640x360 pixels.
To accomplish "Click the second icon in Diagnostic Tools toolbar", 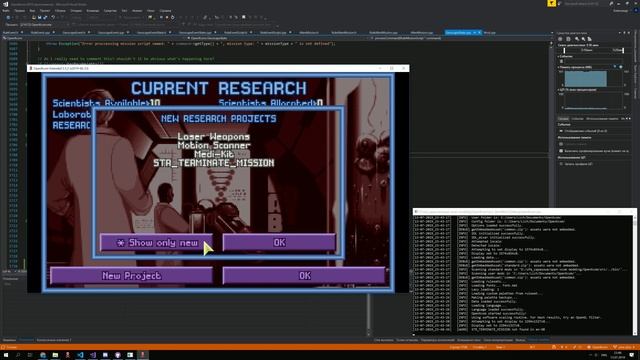I will 568,39.
